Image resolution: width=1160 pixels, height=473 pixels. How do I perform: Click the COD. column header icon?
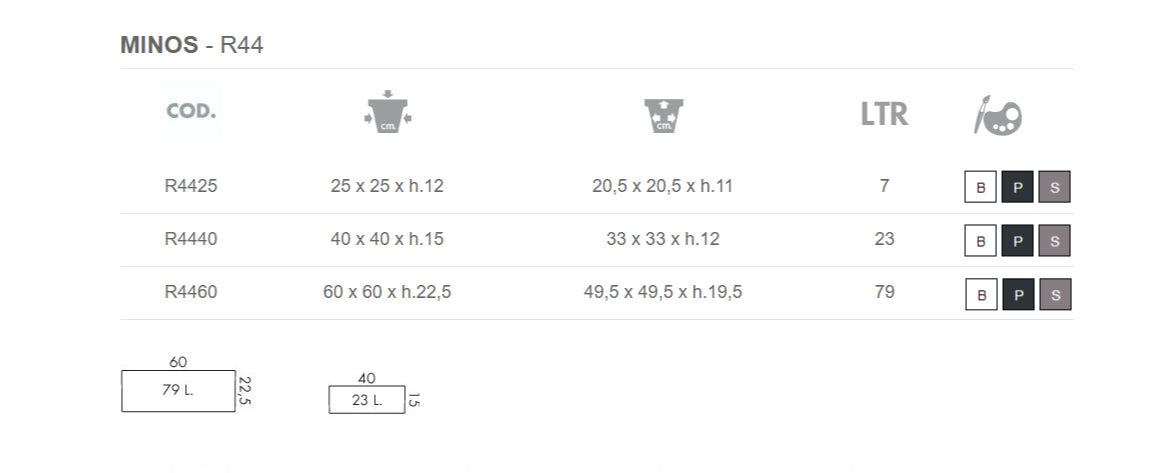pos(191,112)
